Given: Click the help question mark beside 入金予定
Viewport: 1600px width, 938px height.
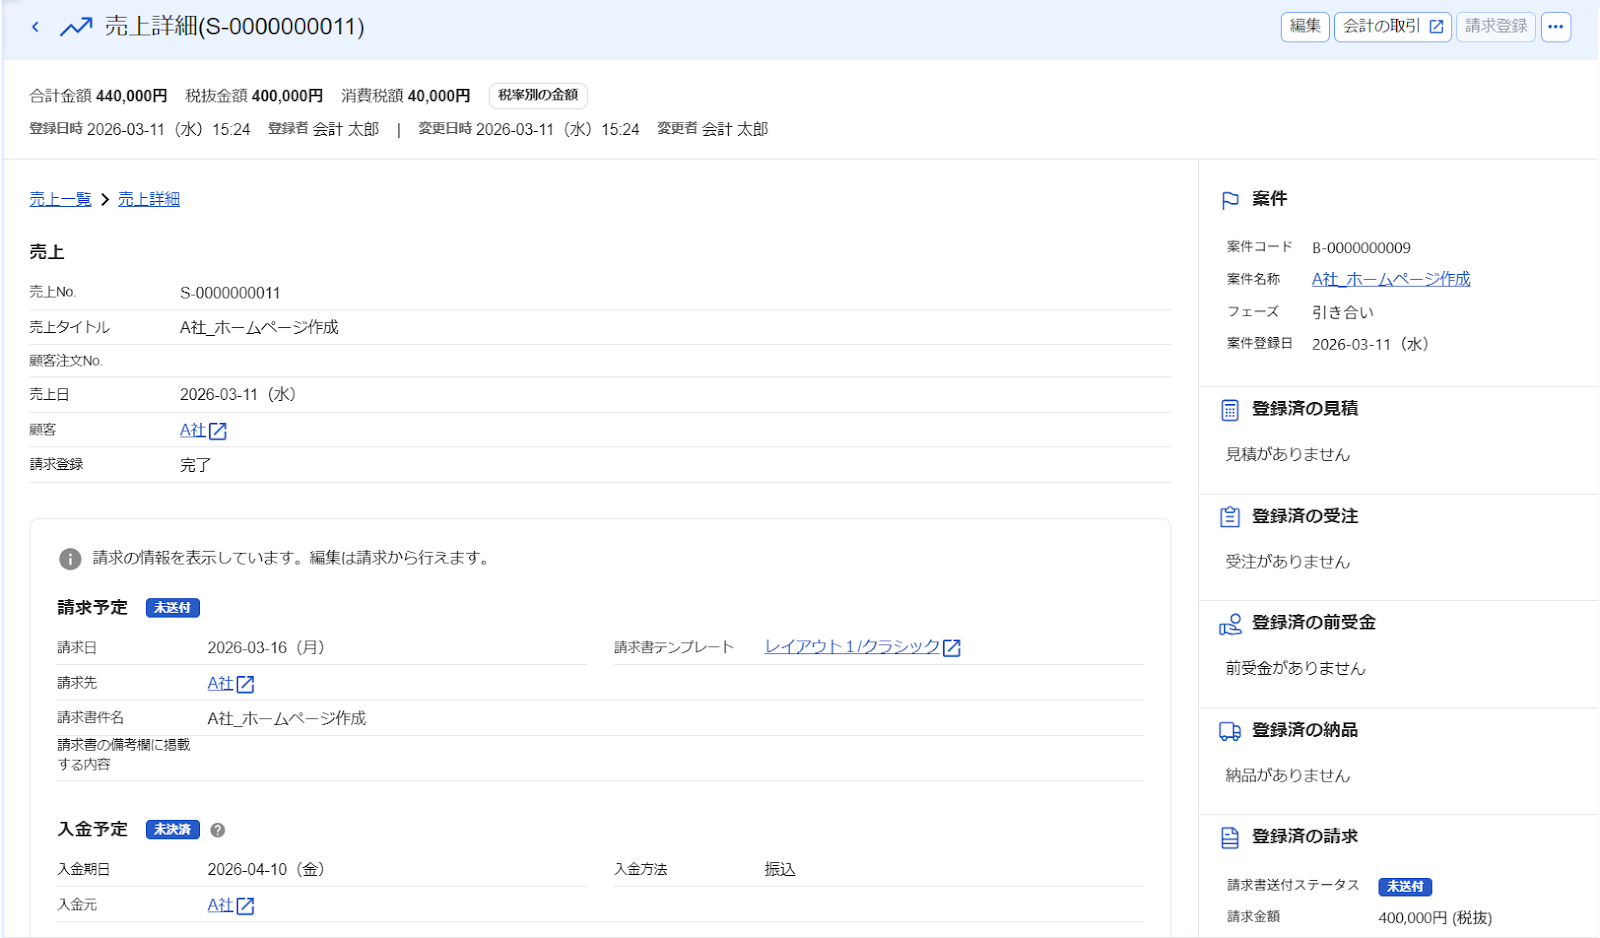Looking at the screenshot, I should (x=218, y=830).
